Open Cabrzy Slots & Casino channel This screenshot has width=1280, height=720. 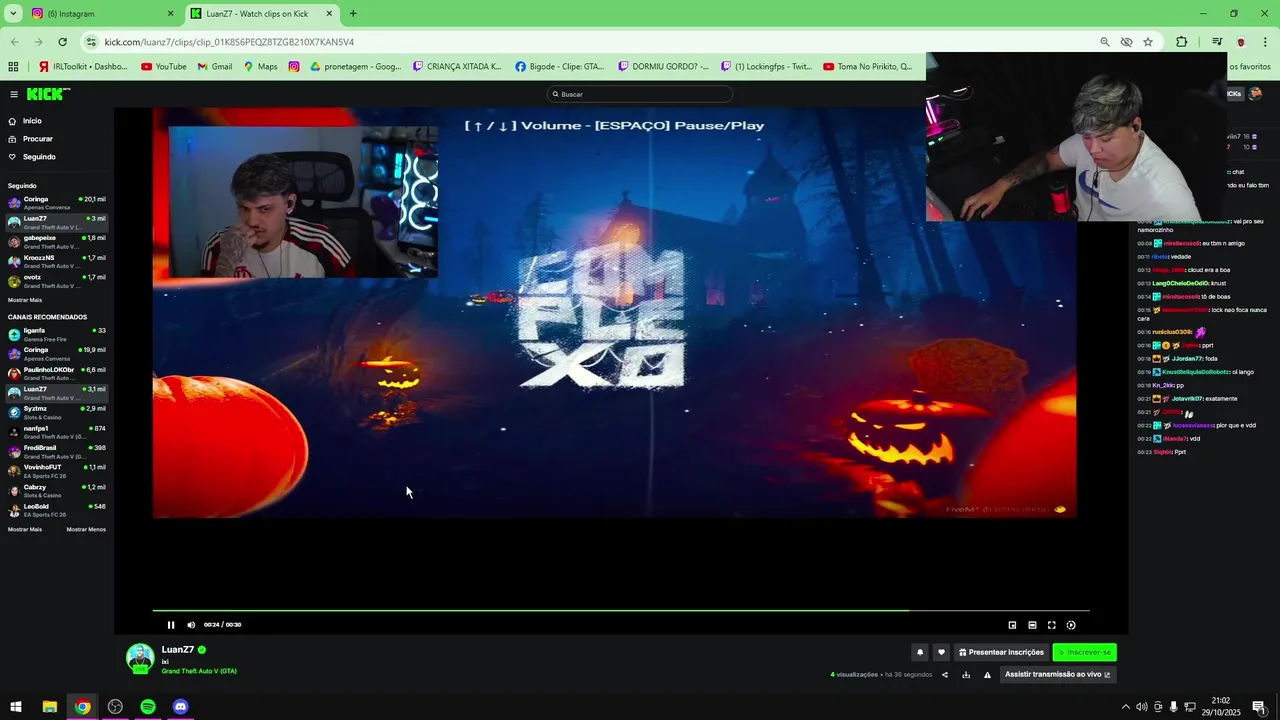(x=57, y=491)
